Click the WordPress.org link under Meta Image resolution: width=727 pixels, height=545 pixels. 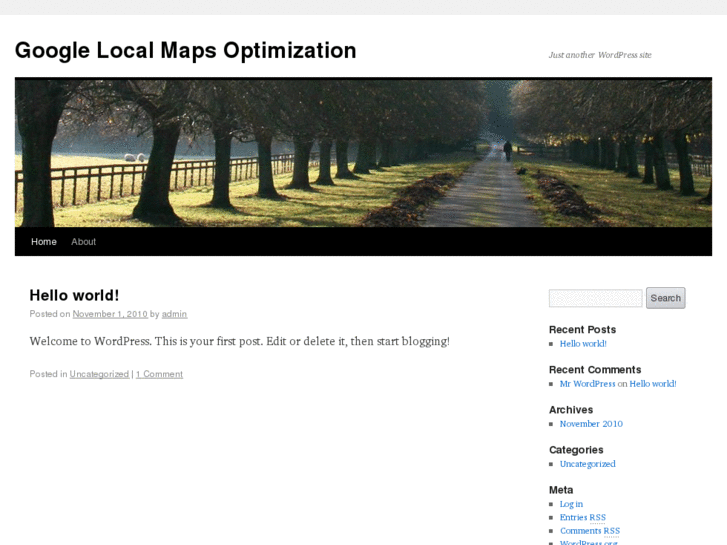pos(588,542)
